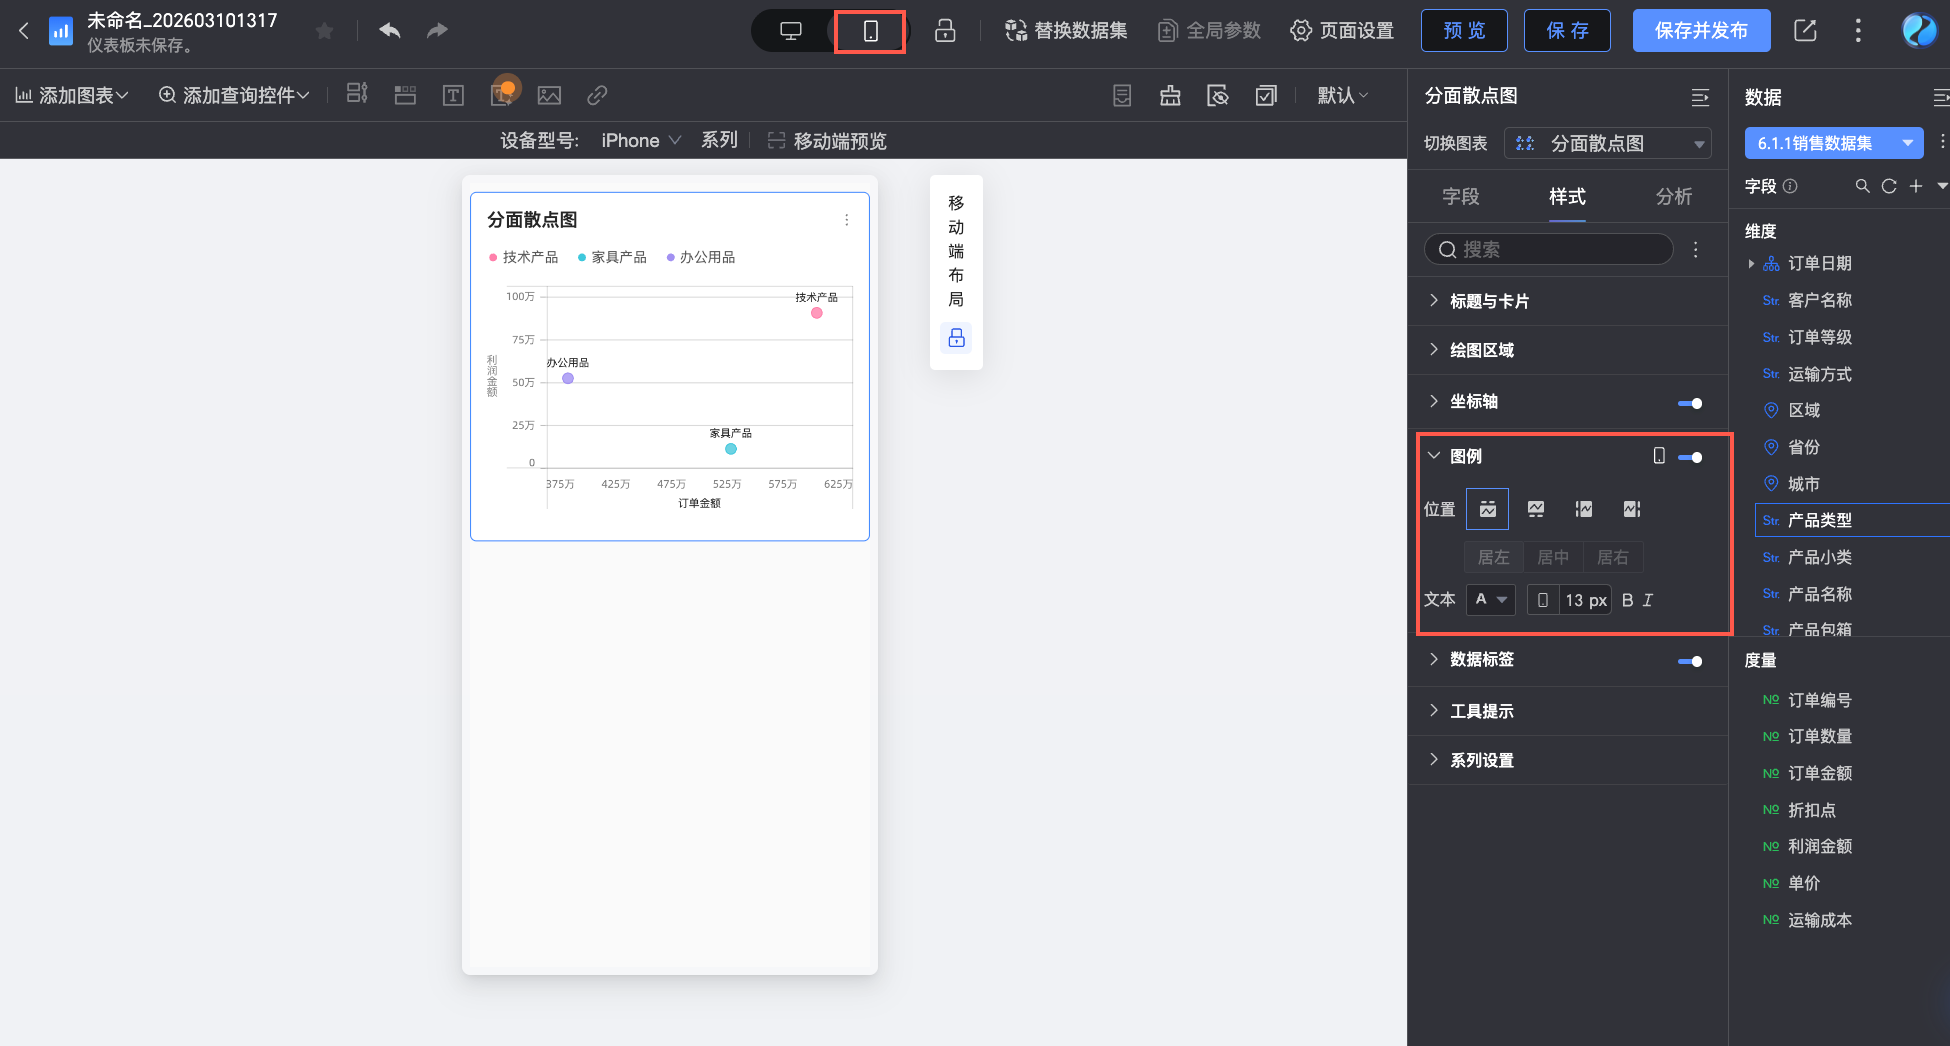
Task: Redo the last action
Action: tap(437, 31)
